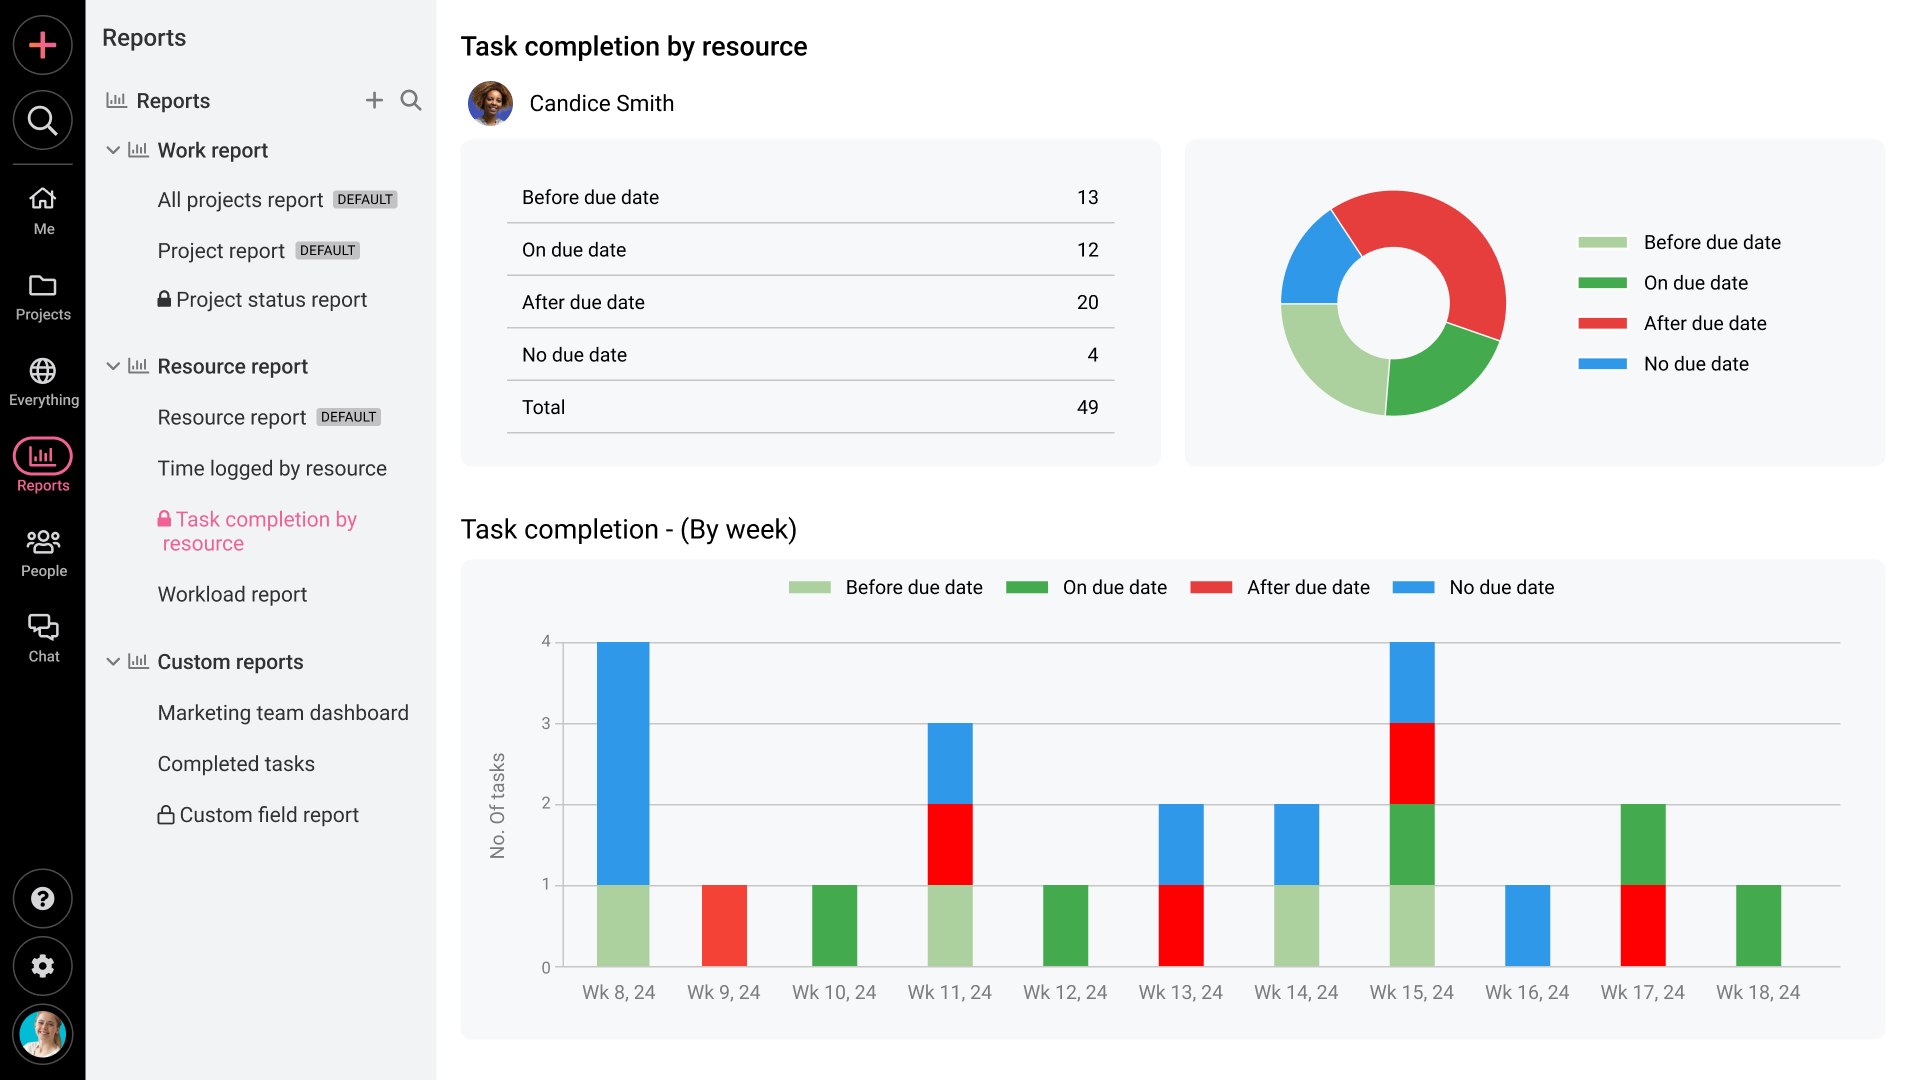Click the add new report plus button
Screen dimensions: 1920x1080
coord(375,100)
